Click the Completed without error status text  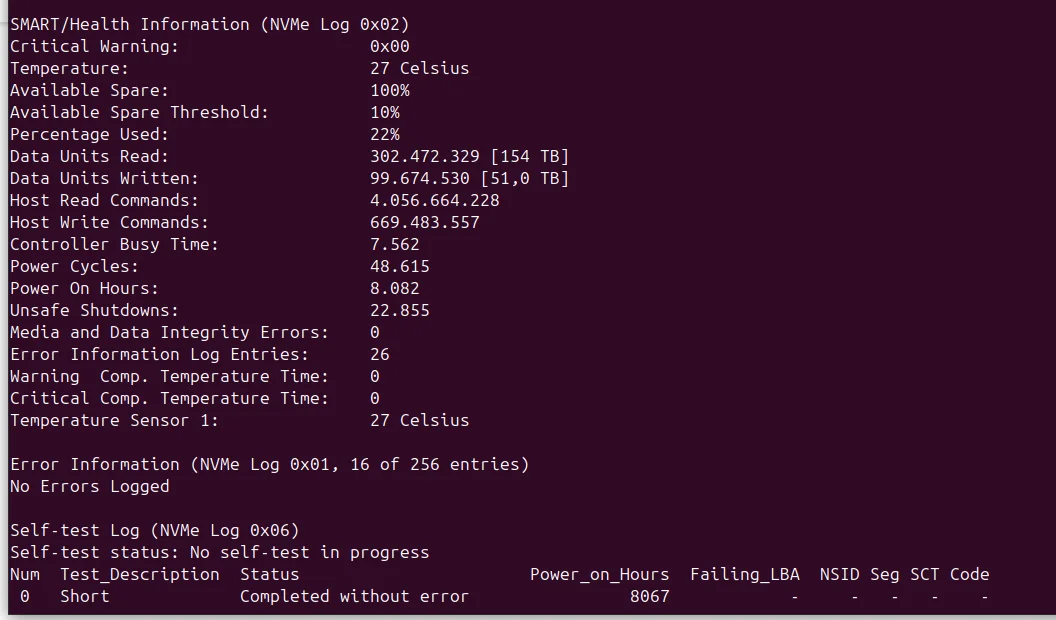pos(354,596)
